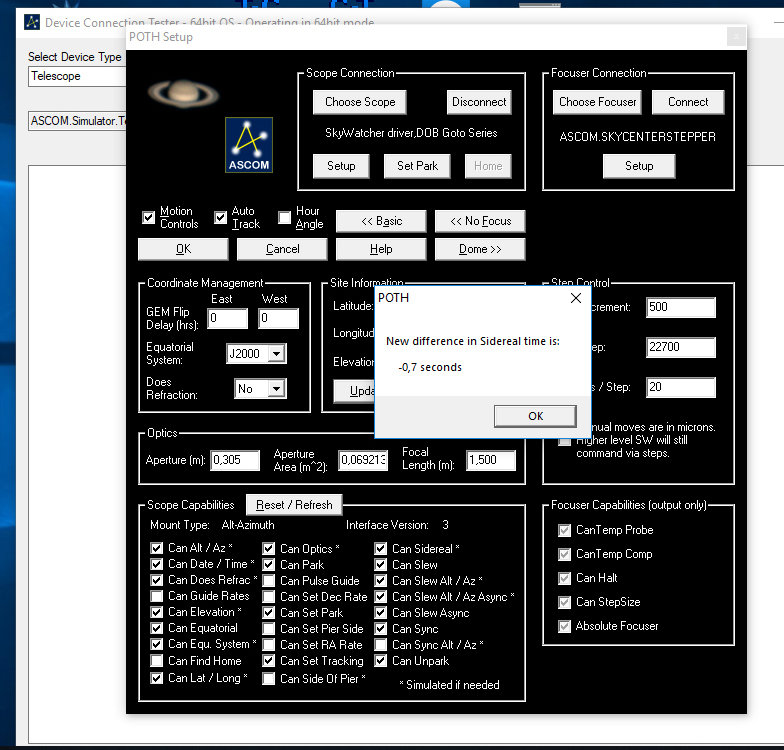The image size is (784, 750).
Task: Toggle Can Date / Time checkbox
Action: [156, 564]
